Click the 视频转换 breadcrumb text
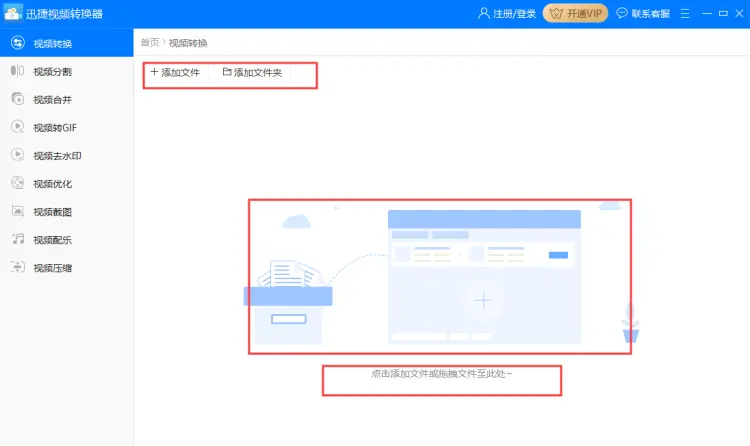750x446 pixels. tap(188, 43)
